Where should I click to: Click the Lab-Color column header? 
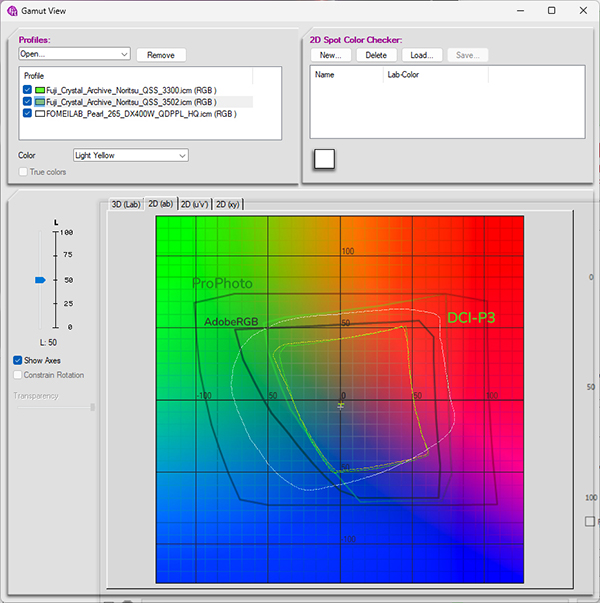(436, 75)
